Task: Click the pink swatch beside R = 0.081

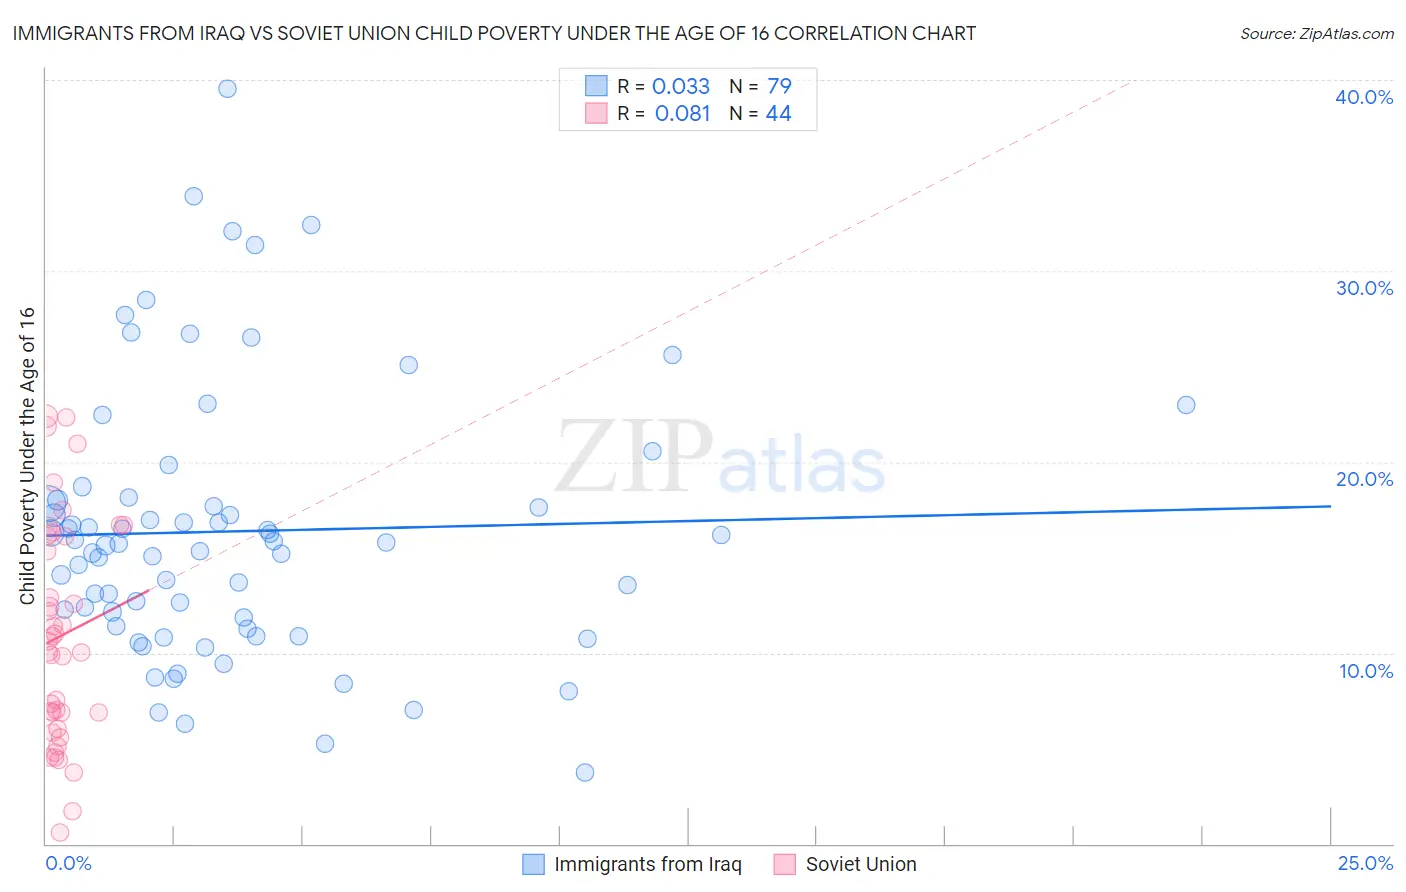Action: [x=596, y=113]
